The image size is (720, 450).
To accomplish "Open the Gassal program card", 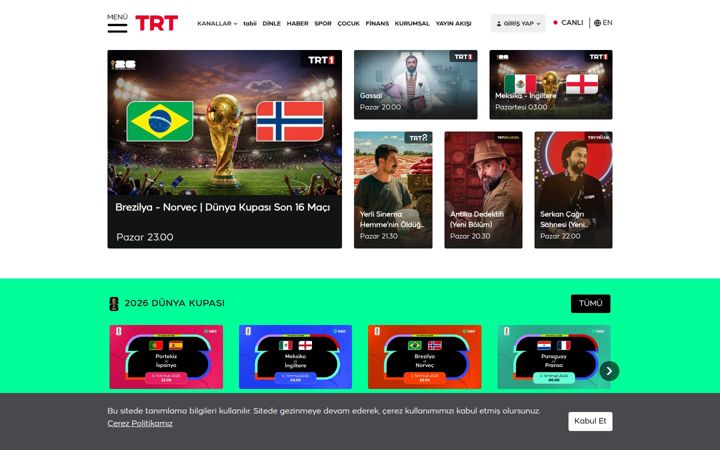I will tap(416, 84).
